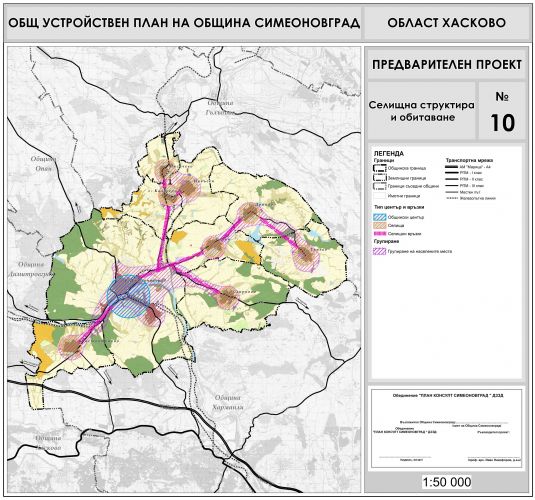Click the sheet number 10
535x500 pixels.
[x=502, y=123]
